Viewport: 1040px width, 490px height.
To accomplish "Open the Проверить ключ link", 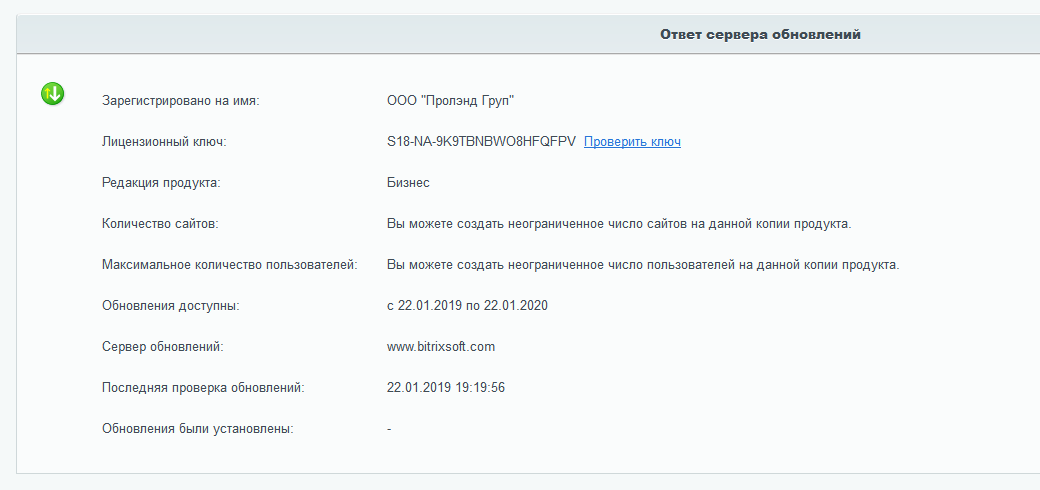I will (x=632, y=142).
